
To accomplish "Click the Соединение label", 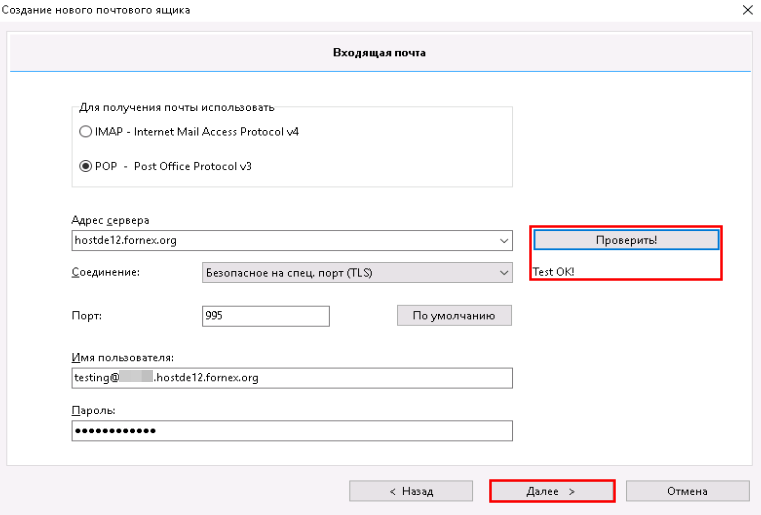I will click(x=106, y=273).
